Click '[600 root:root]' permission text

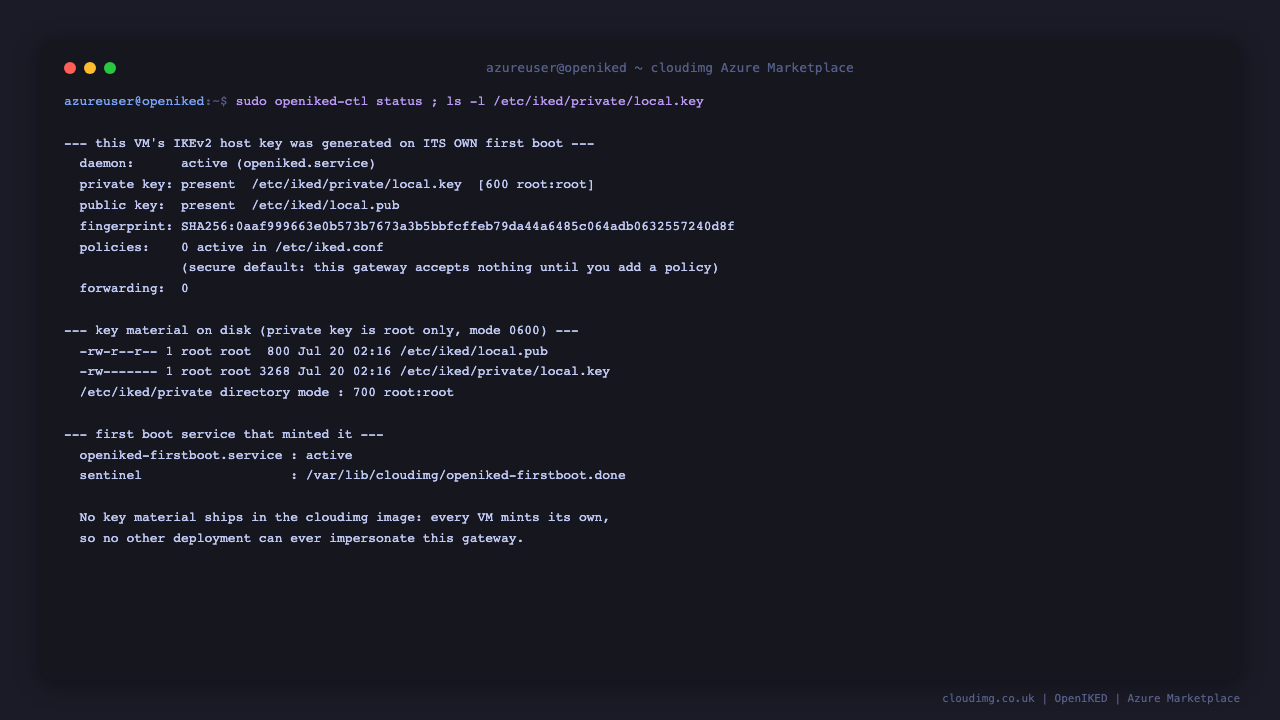(536, 185)
